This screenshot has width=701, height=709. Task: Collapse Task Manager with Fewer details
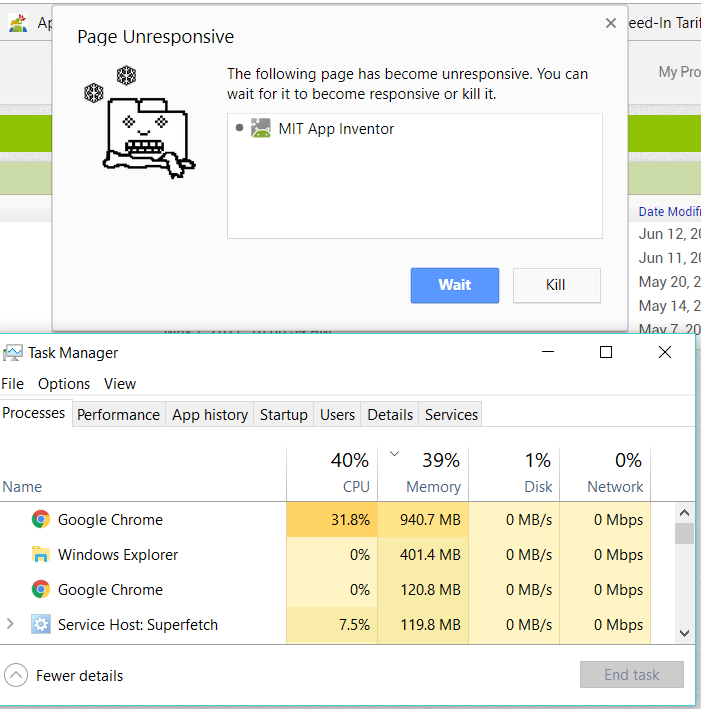point(64,676)
